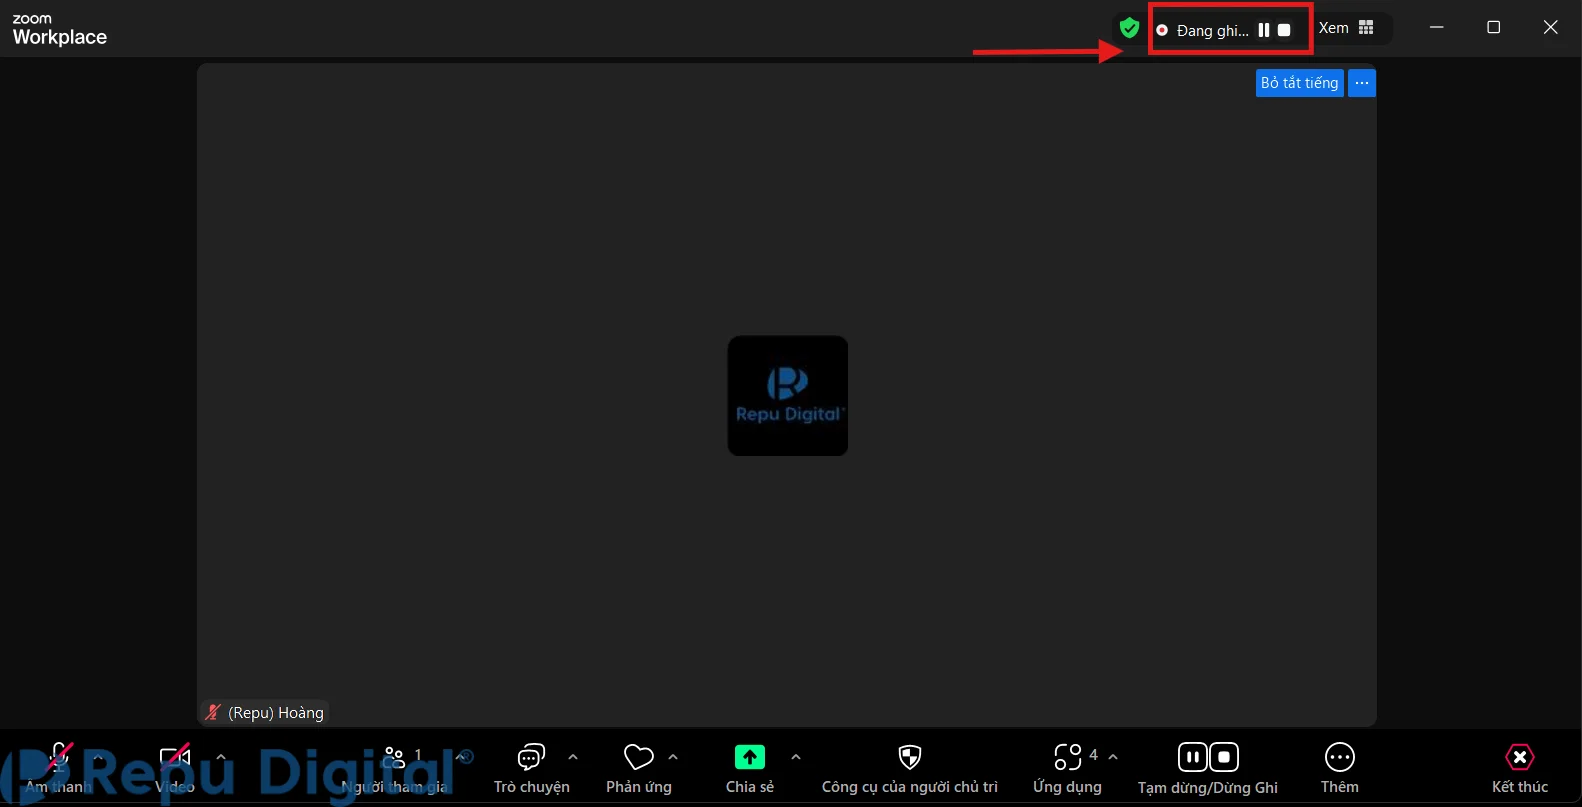The width and height of the screenshot is (1582, 807).
Task: Maximize the Zoom Workplace window
Action: coord(1494,28)
